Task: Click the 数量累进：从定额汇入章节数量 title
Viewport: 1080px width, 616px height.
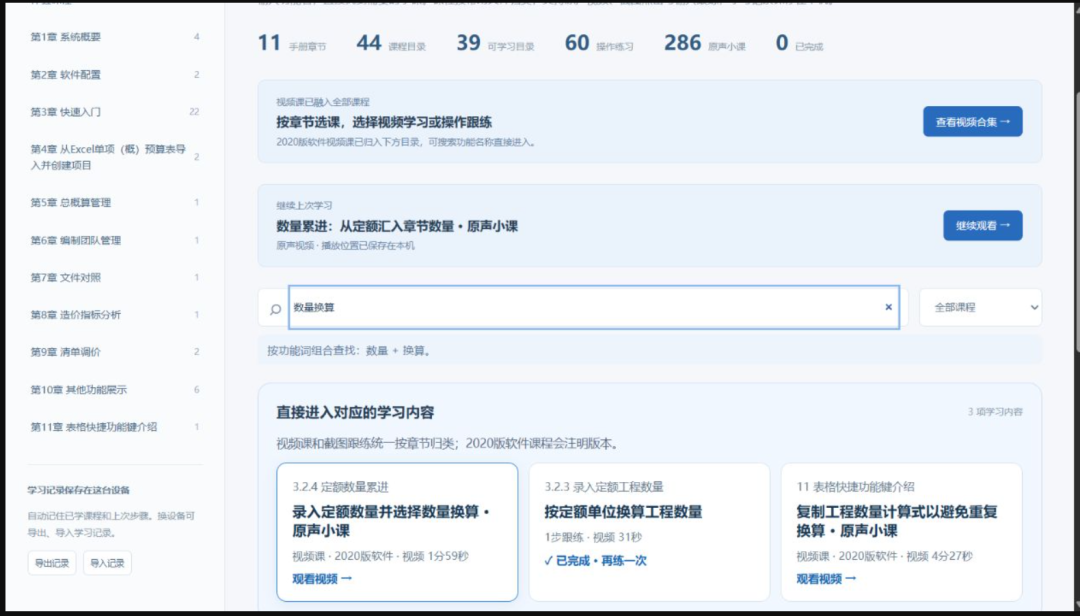Action: click(x=397, y=227)
